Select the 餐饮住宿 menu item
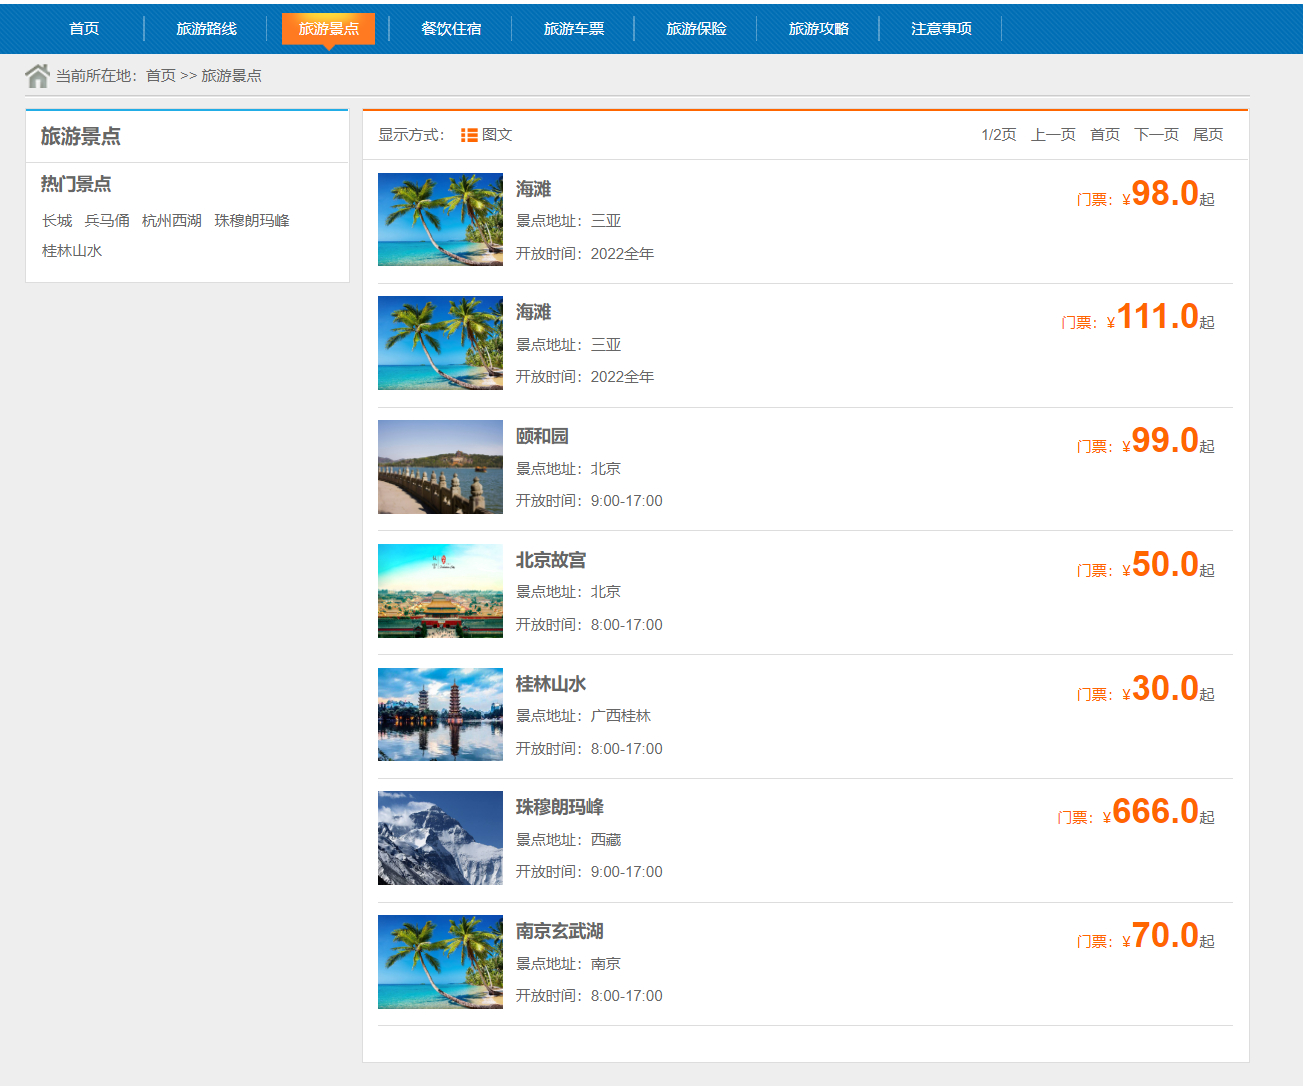The image size is (1303, 1086). (450, 29)
